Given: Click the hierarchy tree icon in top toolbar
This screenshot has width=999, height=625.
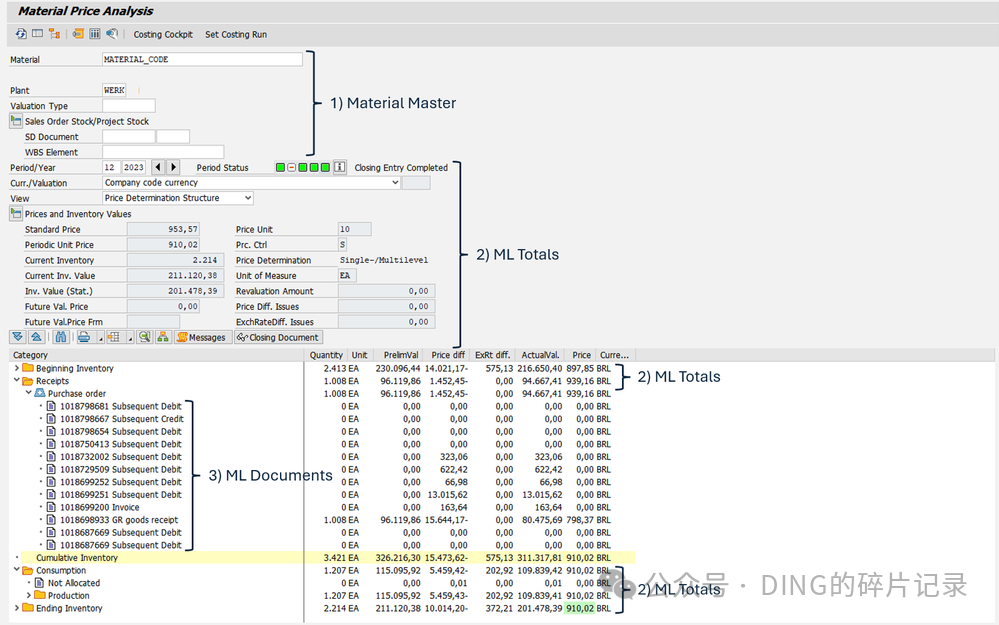Looking at the screenshot, I should (54, 34).
